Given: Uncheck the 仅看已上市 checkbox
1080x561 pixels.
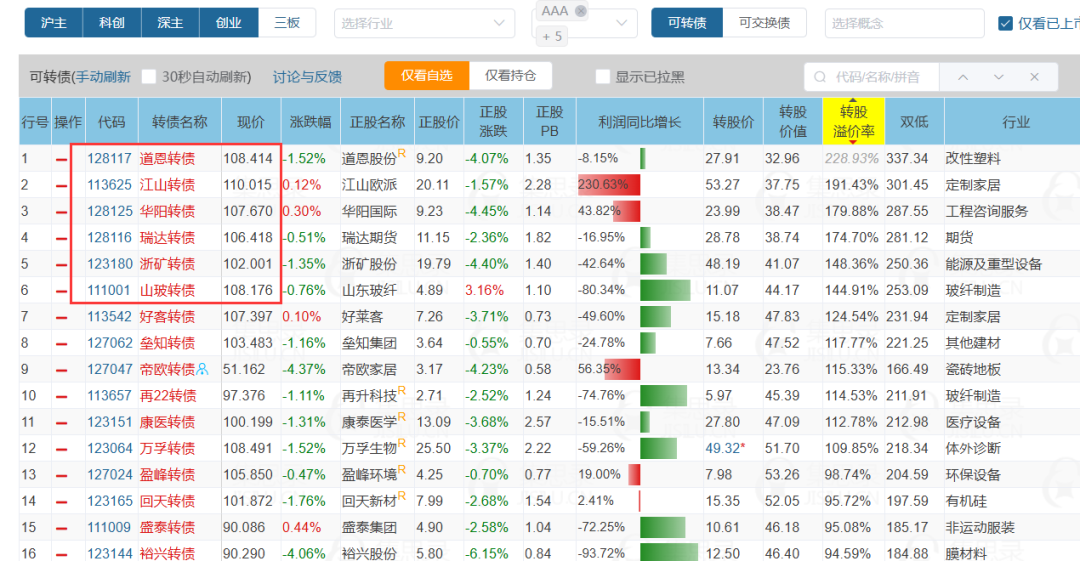Looking at the screenshot, I should pyautogui.click(x=1005, y=23).
